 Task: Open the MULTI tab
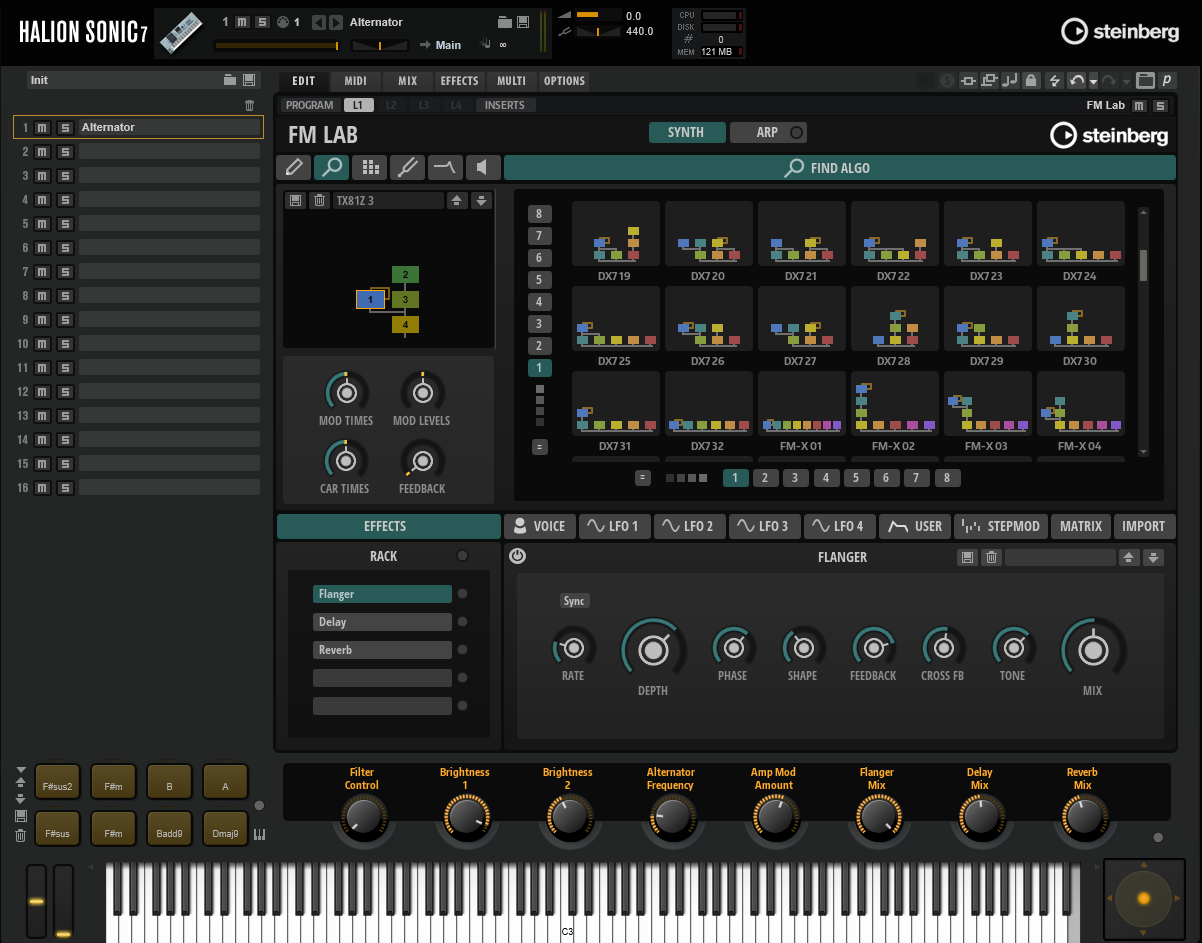pos(511,81)
